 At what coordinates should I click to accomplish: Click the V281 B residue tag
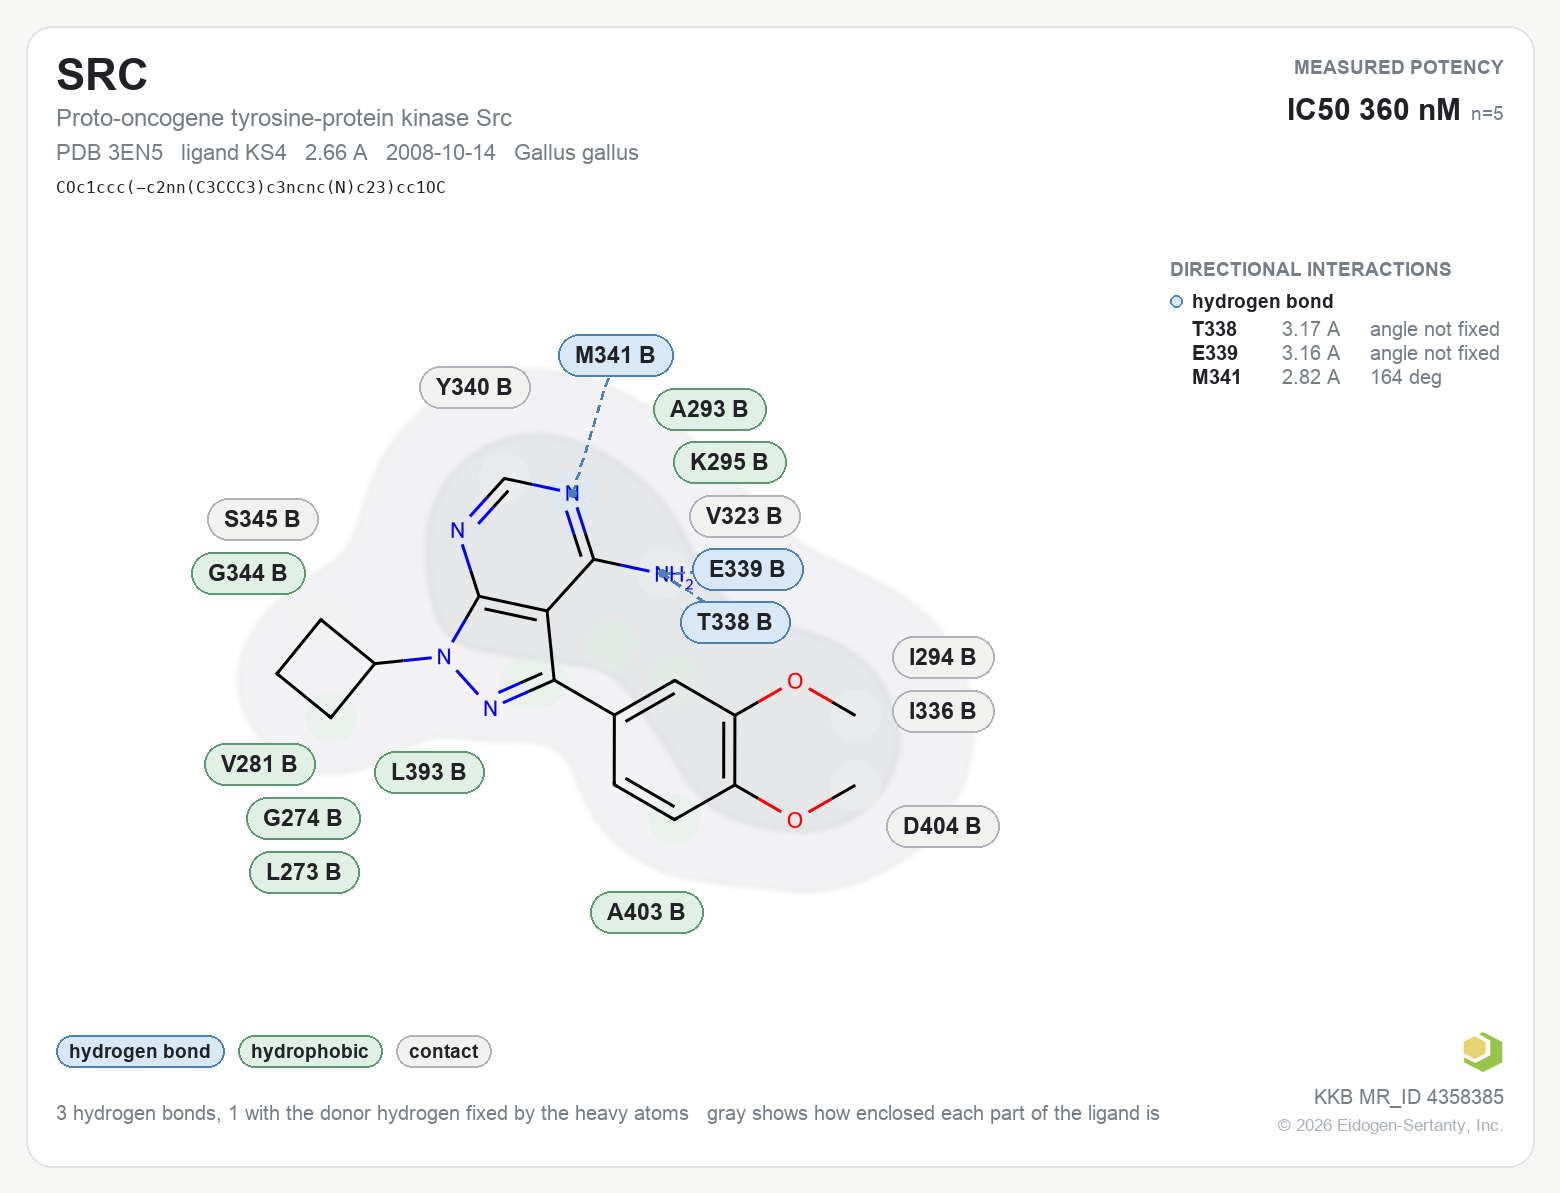pyautogui.click(x=259, y=764)
